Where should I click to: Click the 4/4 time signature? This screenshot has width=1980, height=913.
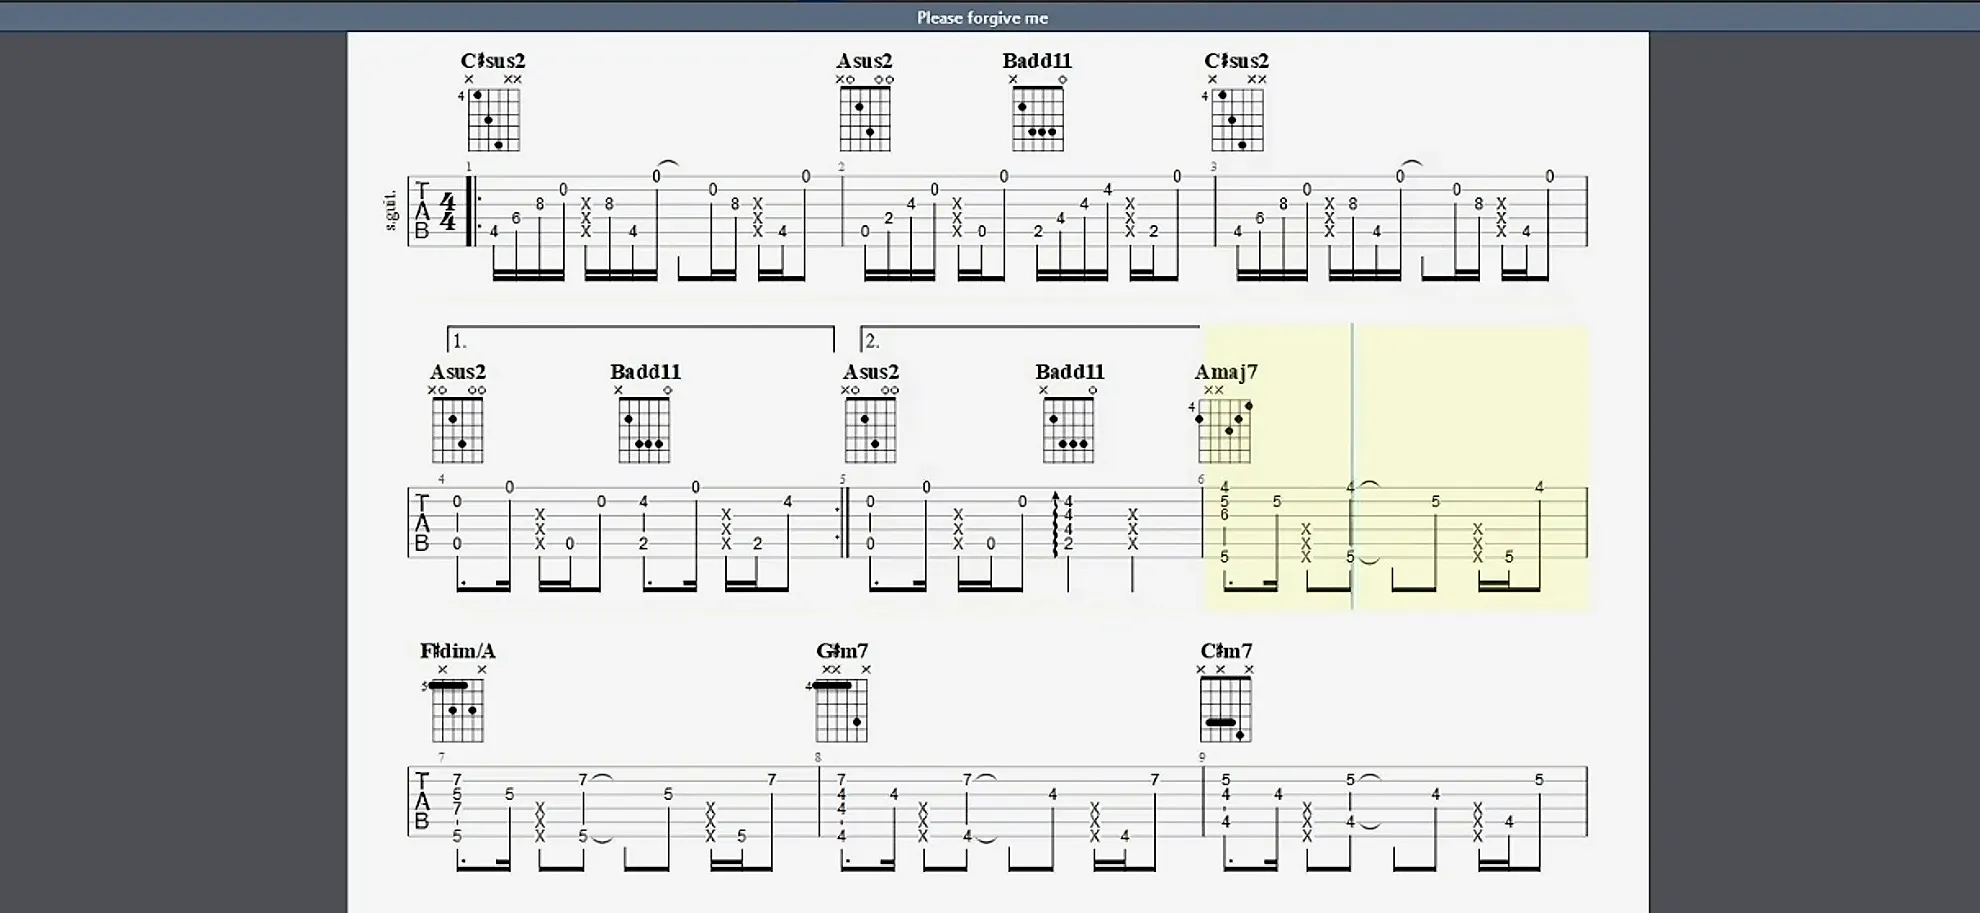pos(447,212)
